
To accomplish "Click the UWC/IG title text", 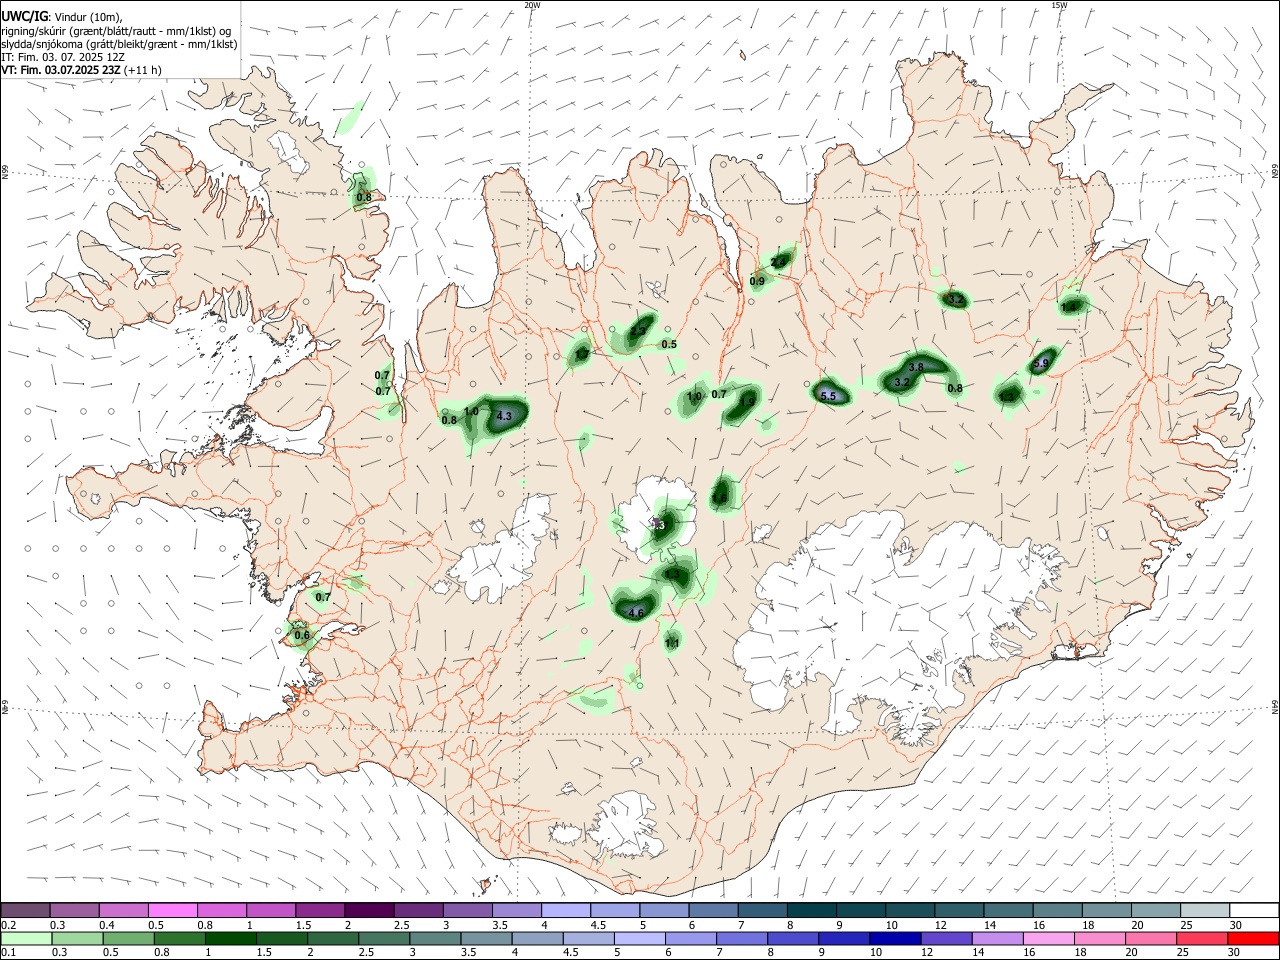I will 25,17.
